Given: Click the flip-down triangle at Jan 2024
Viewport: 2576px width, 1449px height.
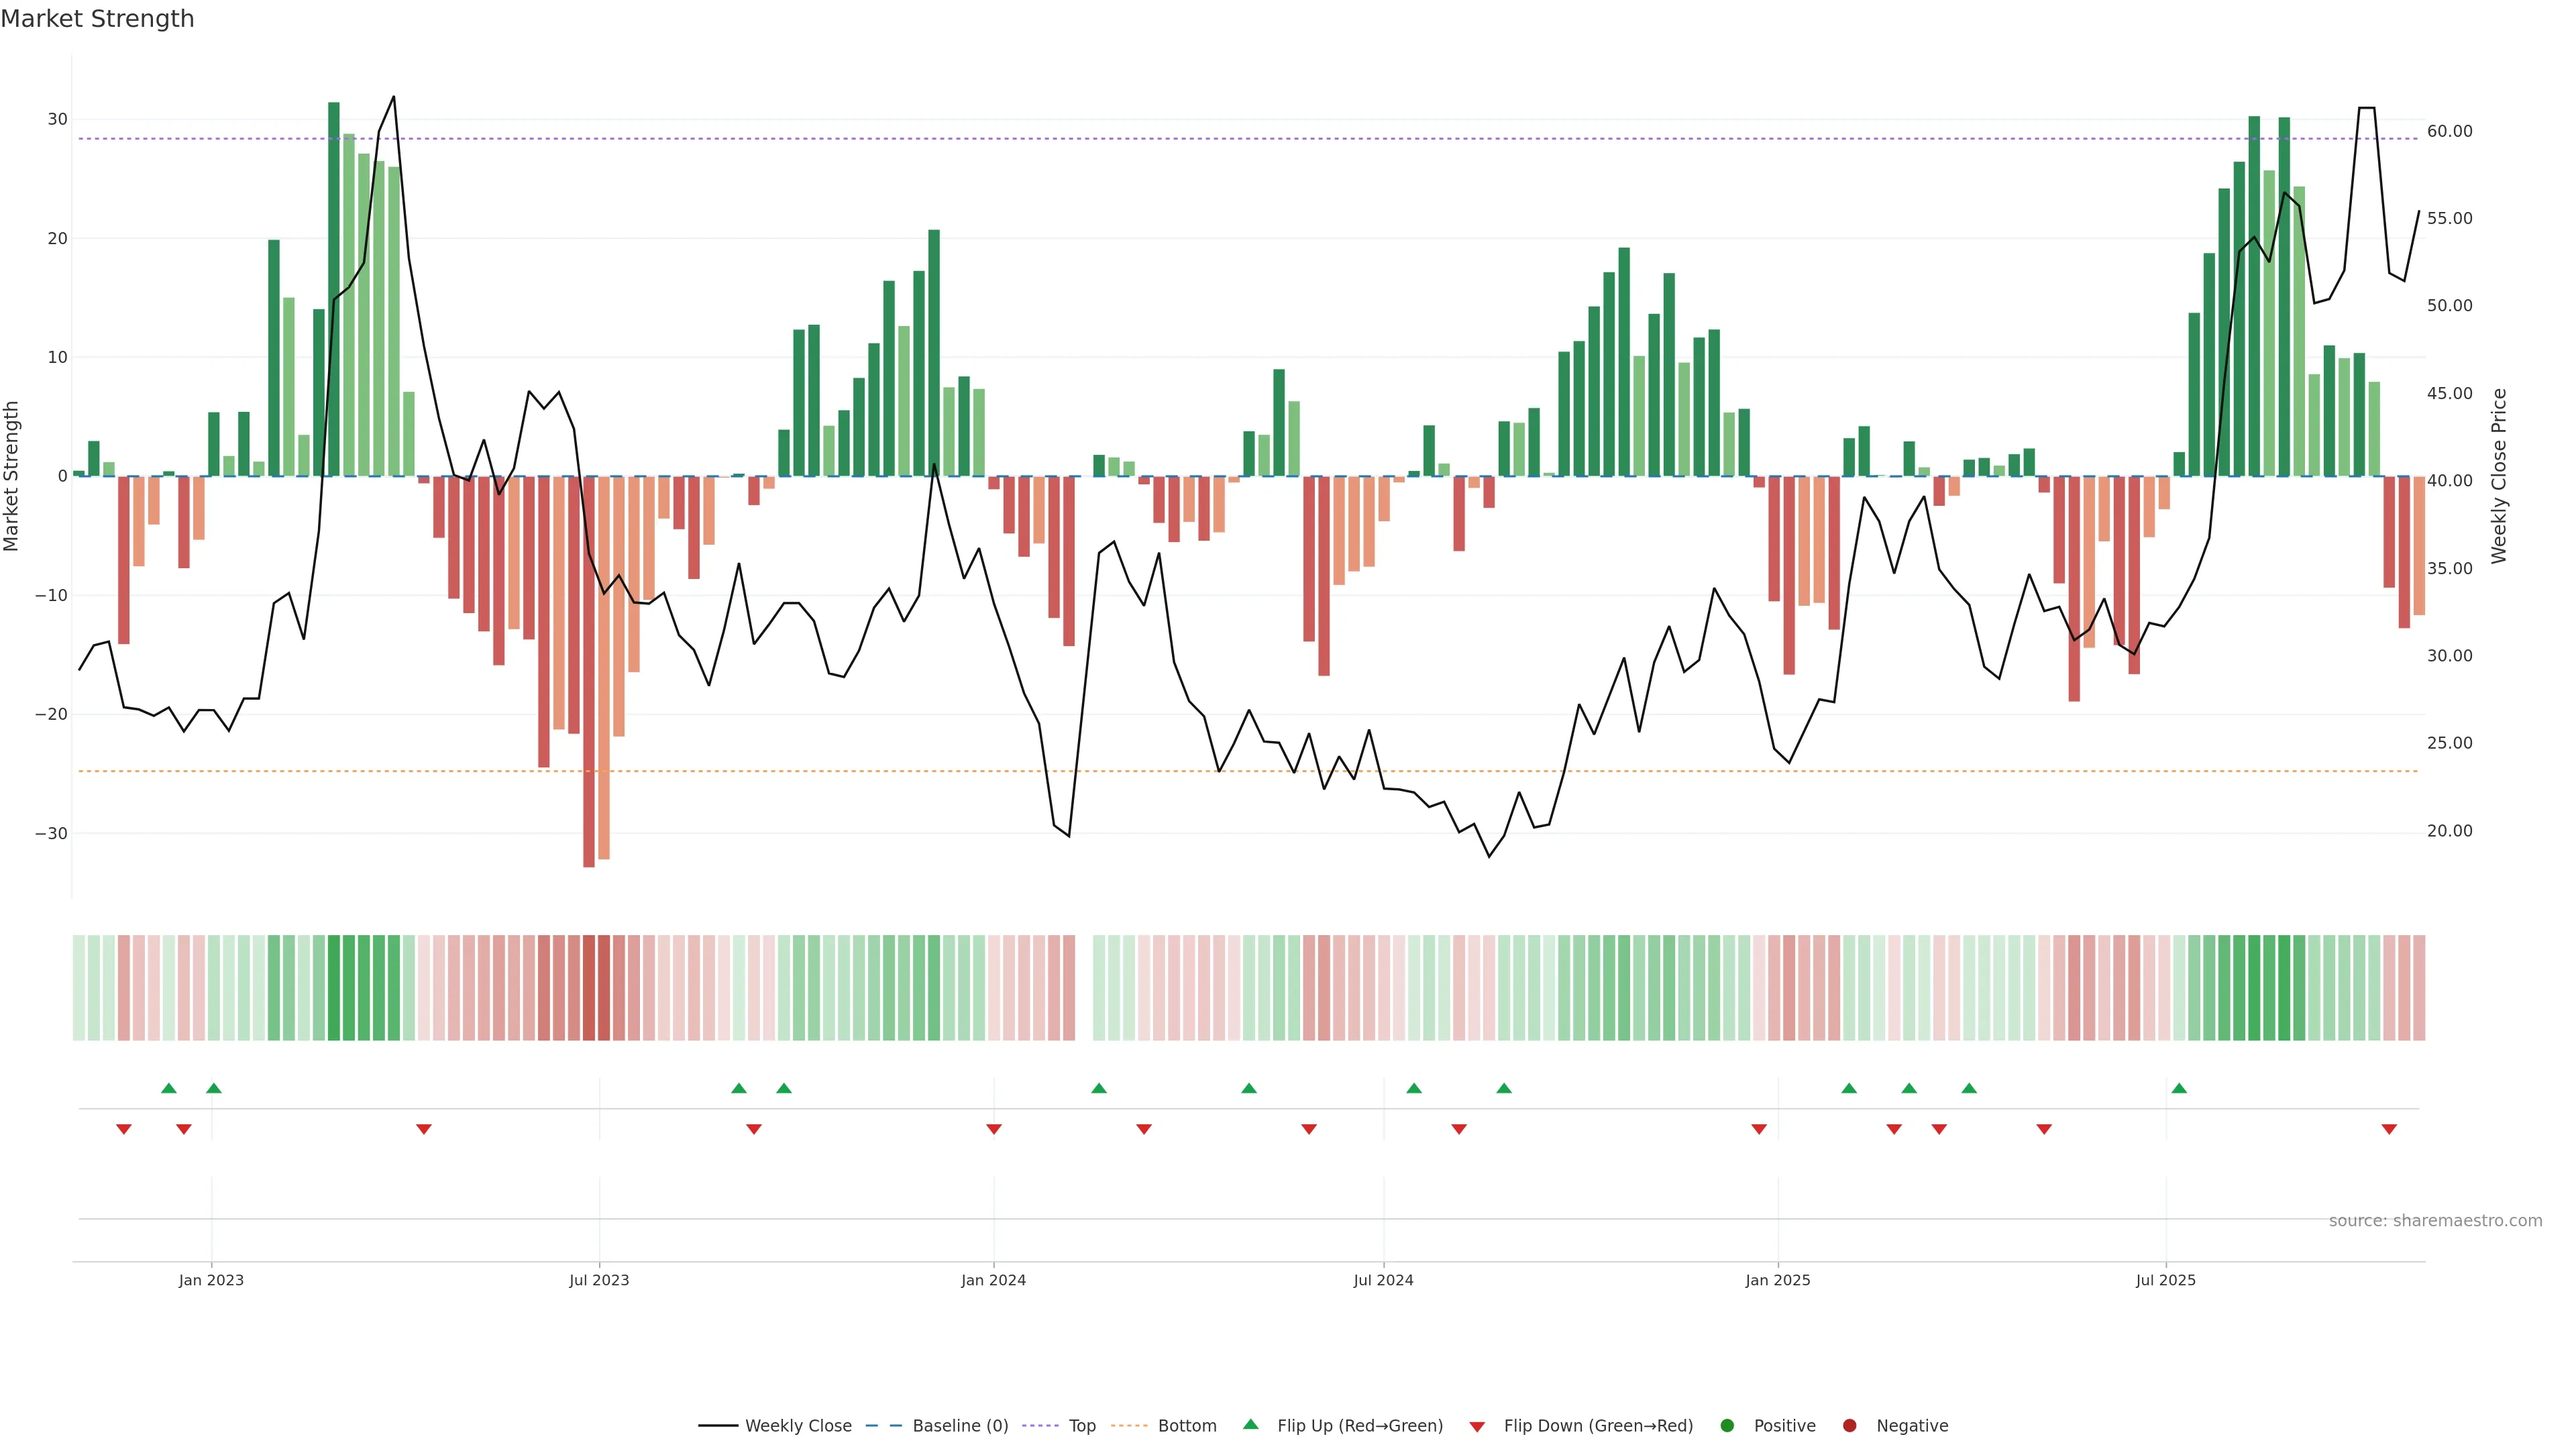Looking at the screenshot, I should tap(994, 1129).
